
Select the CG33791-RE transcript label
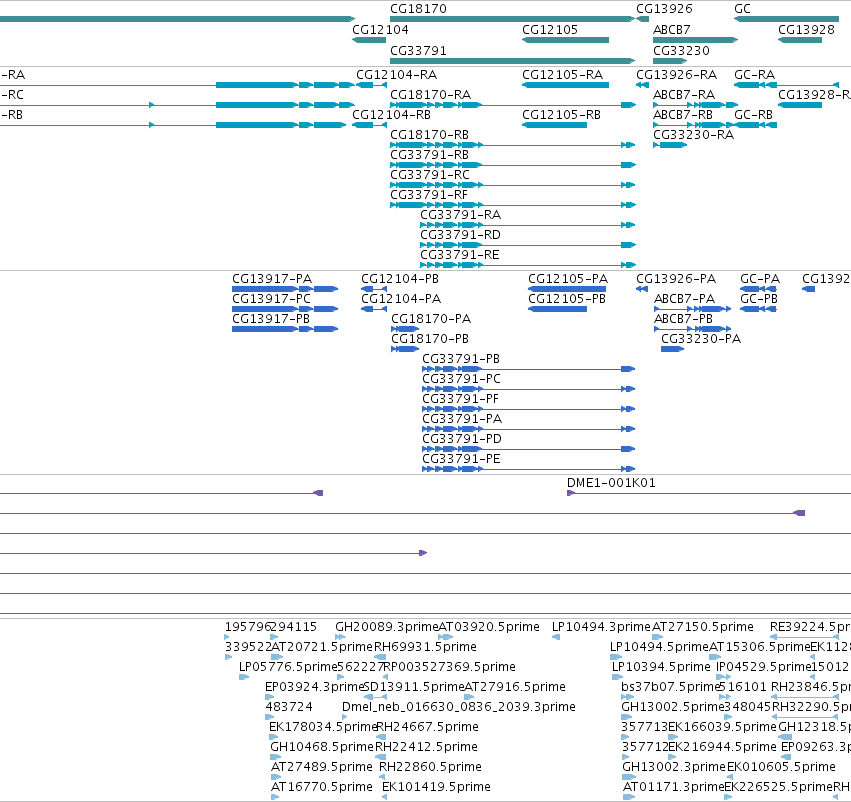pyautogui.click(x=460, y=256)
